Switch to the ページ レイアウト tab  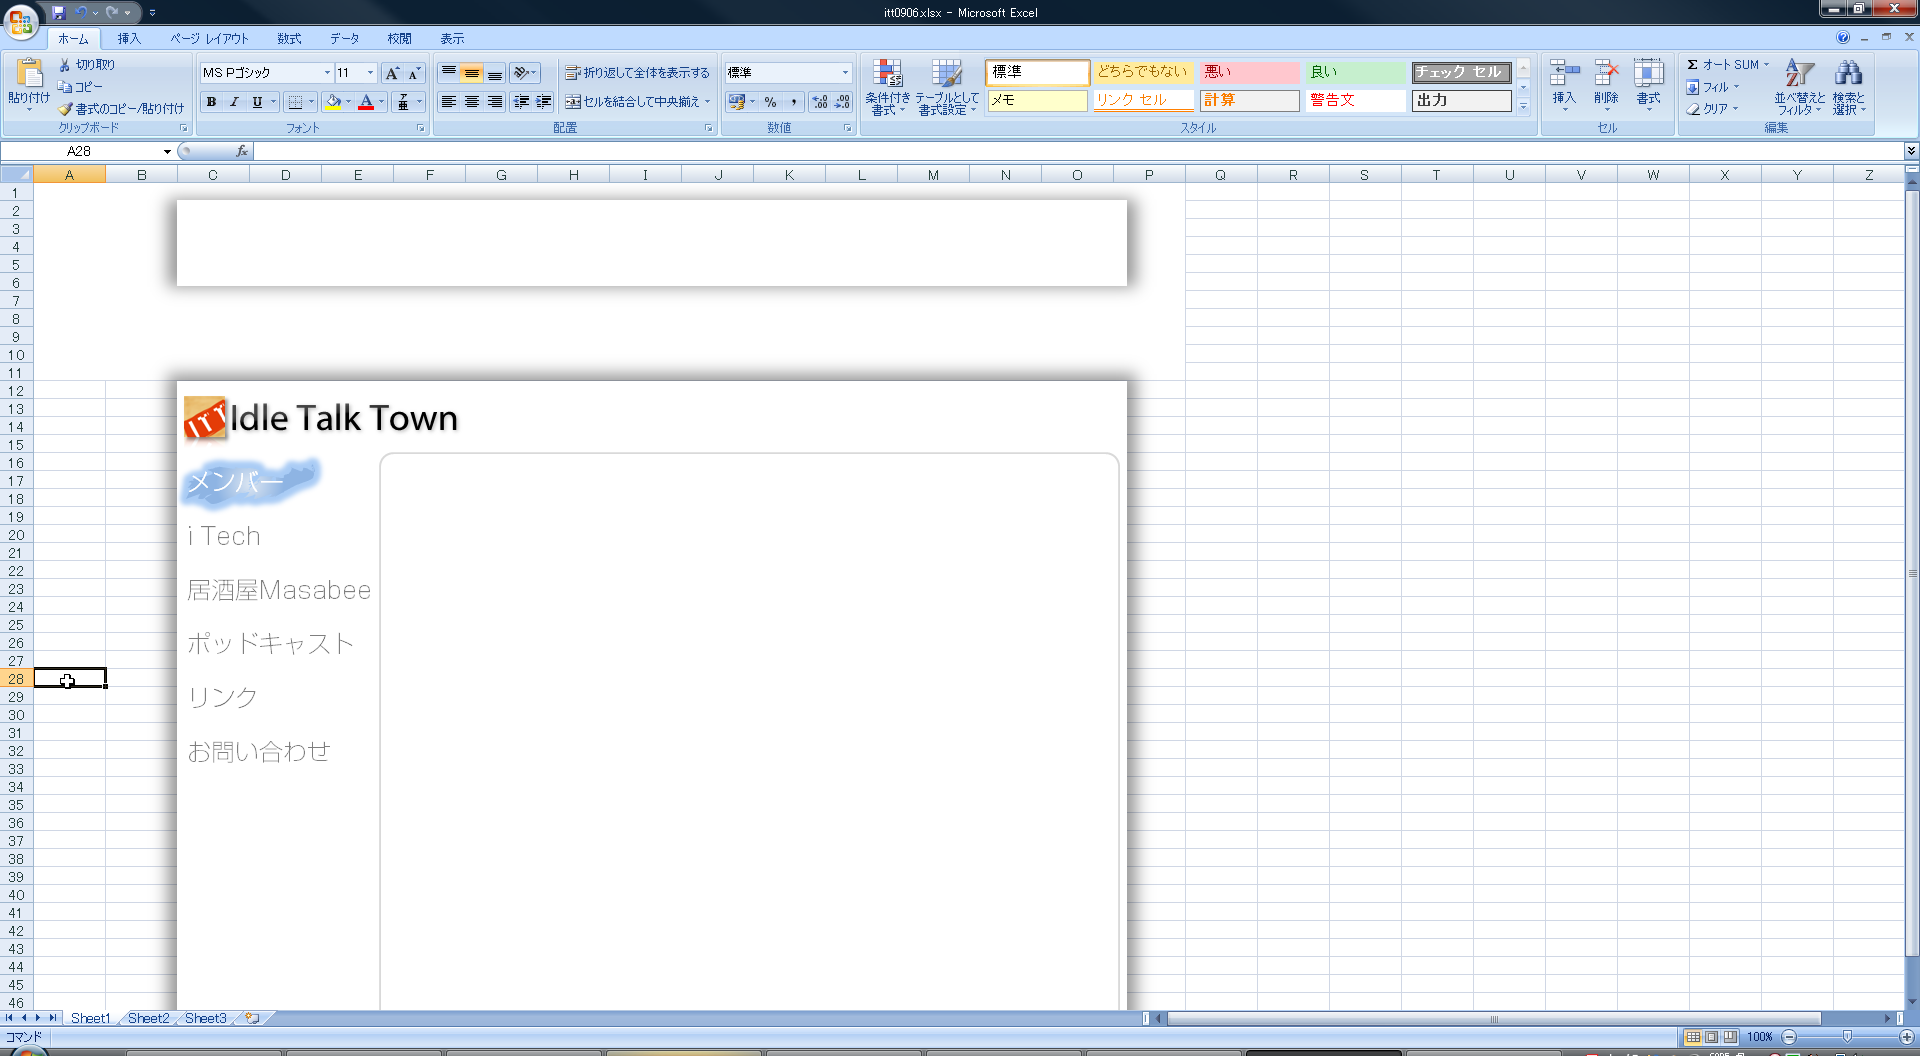click(x=209, y=38)
